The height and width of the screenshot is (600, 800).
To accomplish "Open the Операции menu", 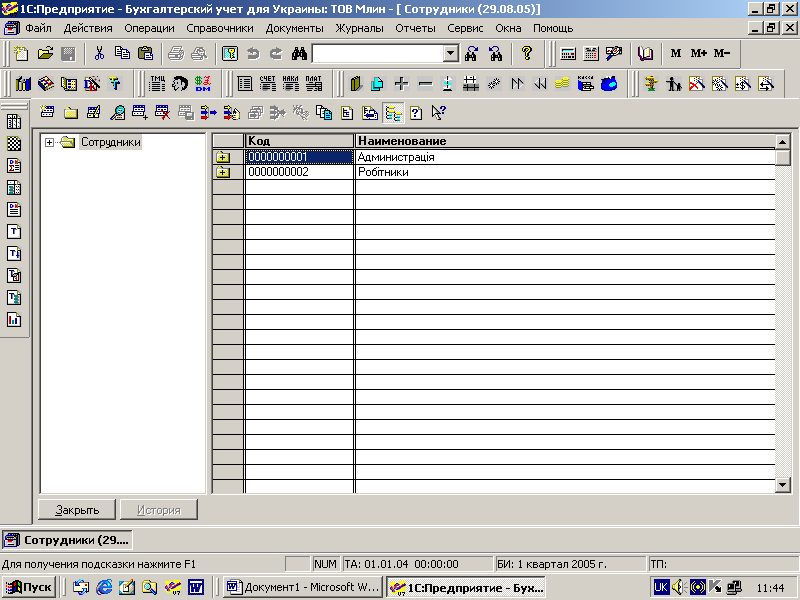I will (x=149, y=28).
